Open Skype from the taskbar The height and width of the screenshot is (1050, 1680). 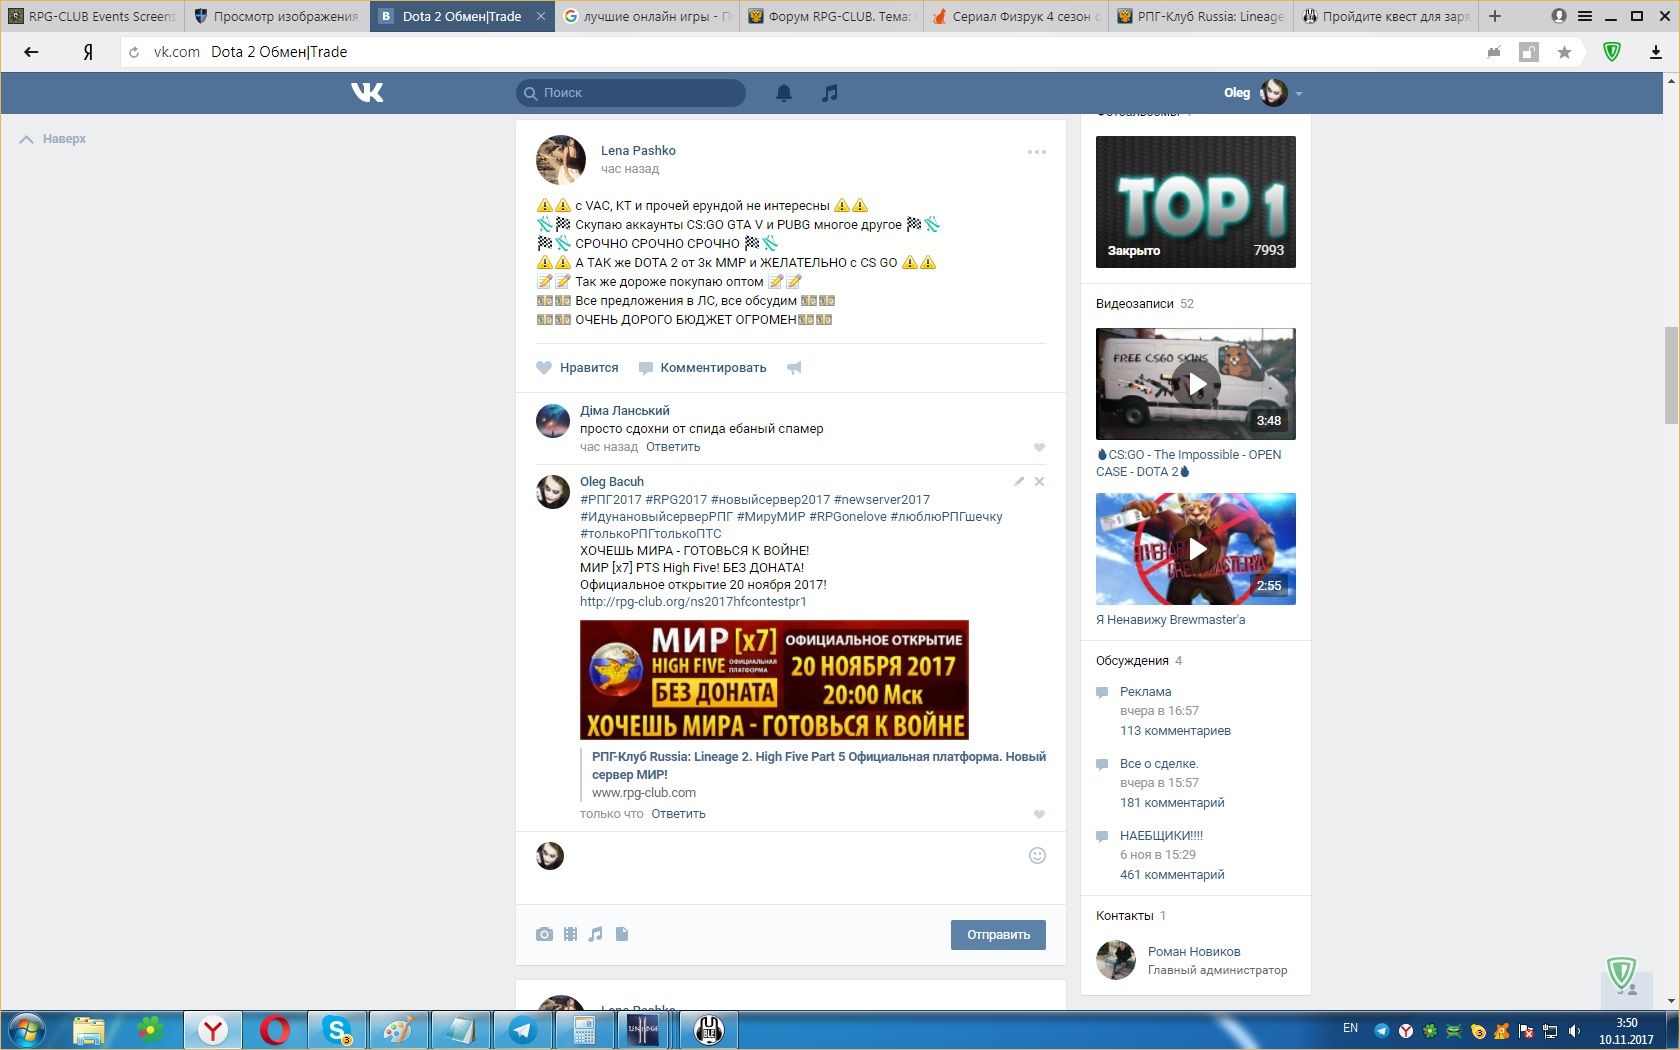tap(337, 1030)
